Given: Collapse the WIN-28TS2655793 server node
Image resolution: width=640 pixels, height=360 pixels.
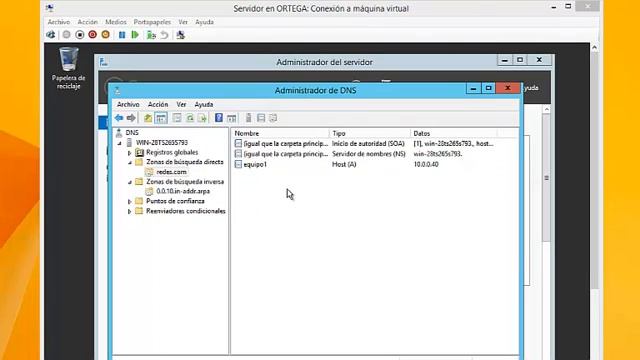Looking at the screenshot, I should 120,143.
